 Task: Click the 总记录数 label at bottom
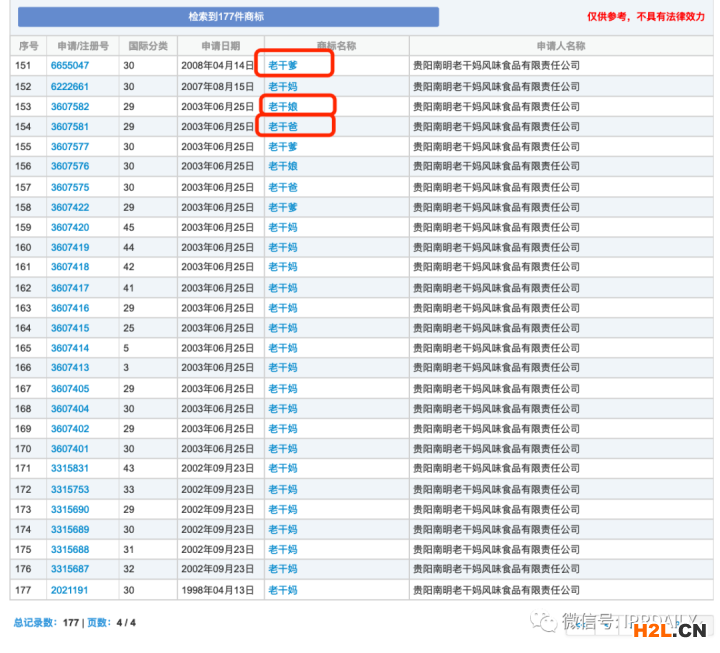[35, 623]
